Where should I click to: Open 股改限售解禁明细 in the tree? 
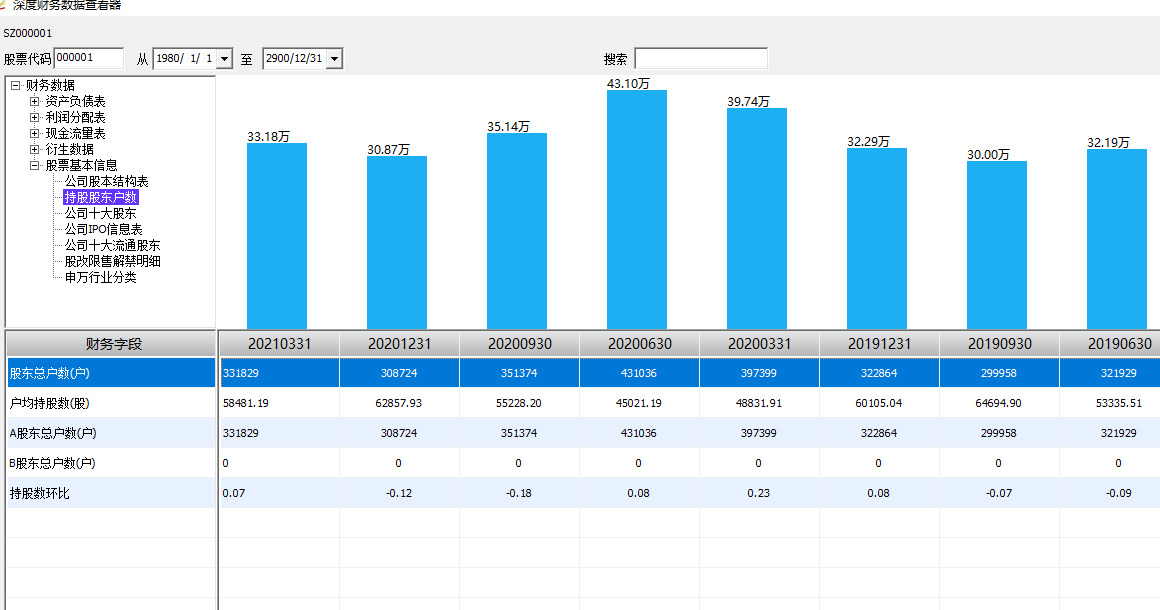(112, 262)
